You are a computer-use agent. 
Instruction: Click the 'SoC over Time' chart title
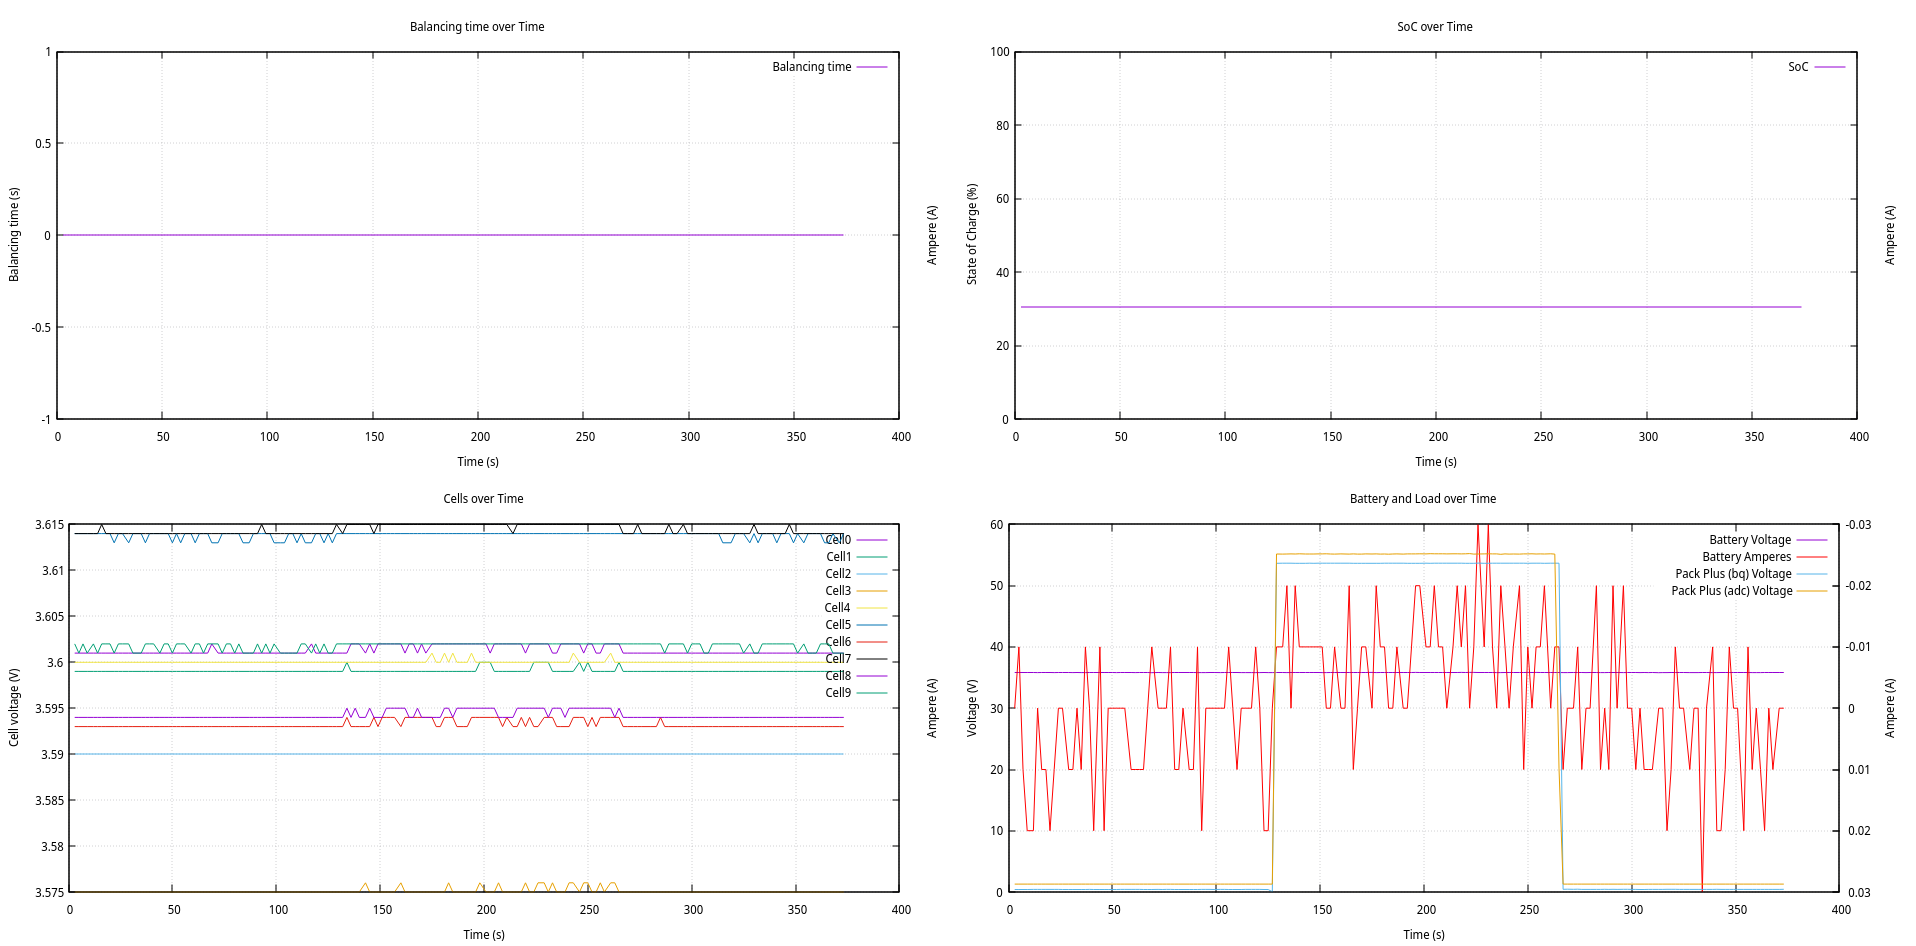[1434, 27]
